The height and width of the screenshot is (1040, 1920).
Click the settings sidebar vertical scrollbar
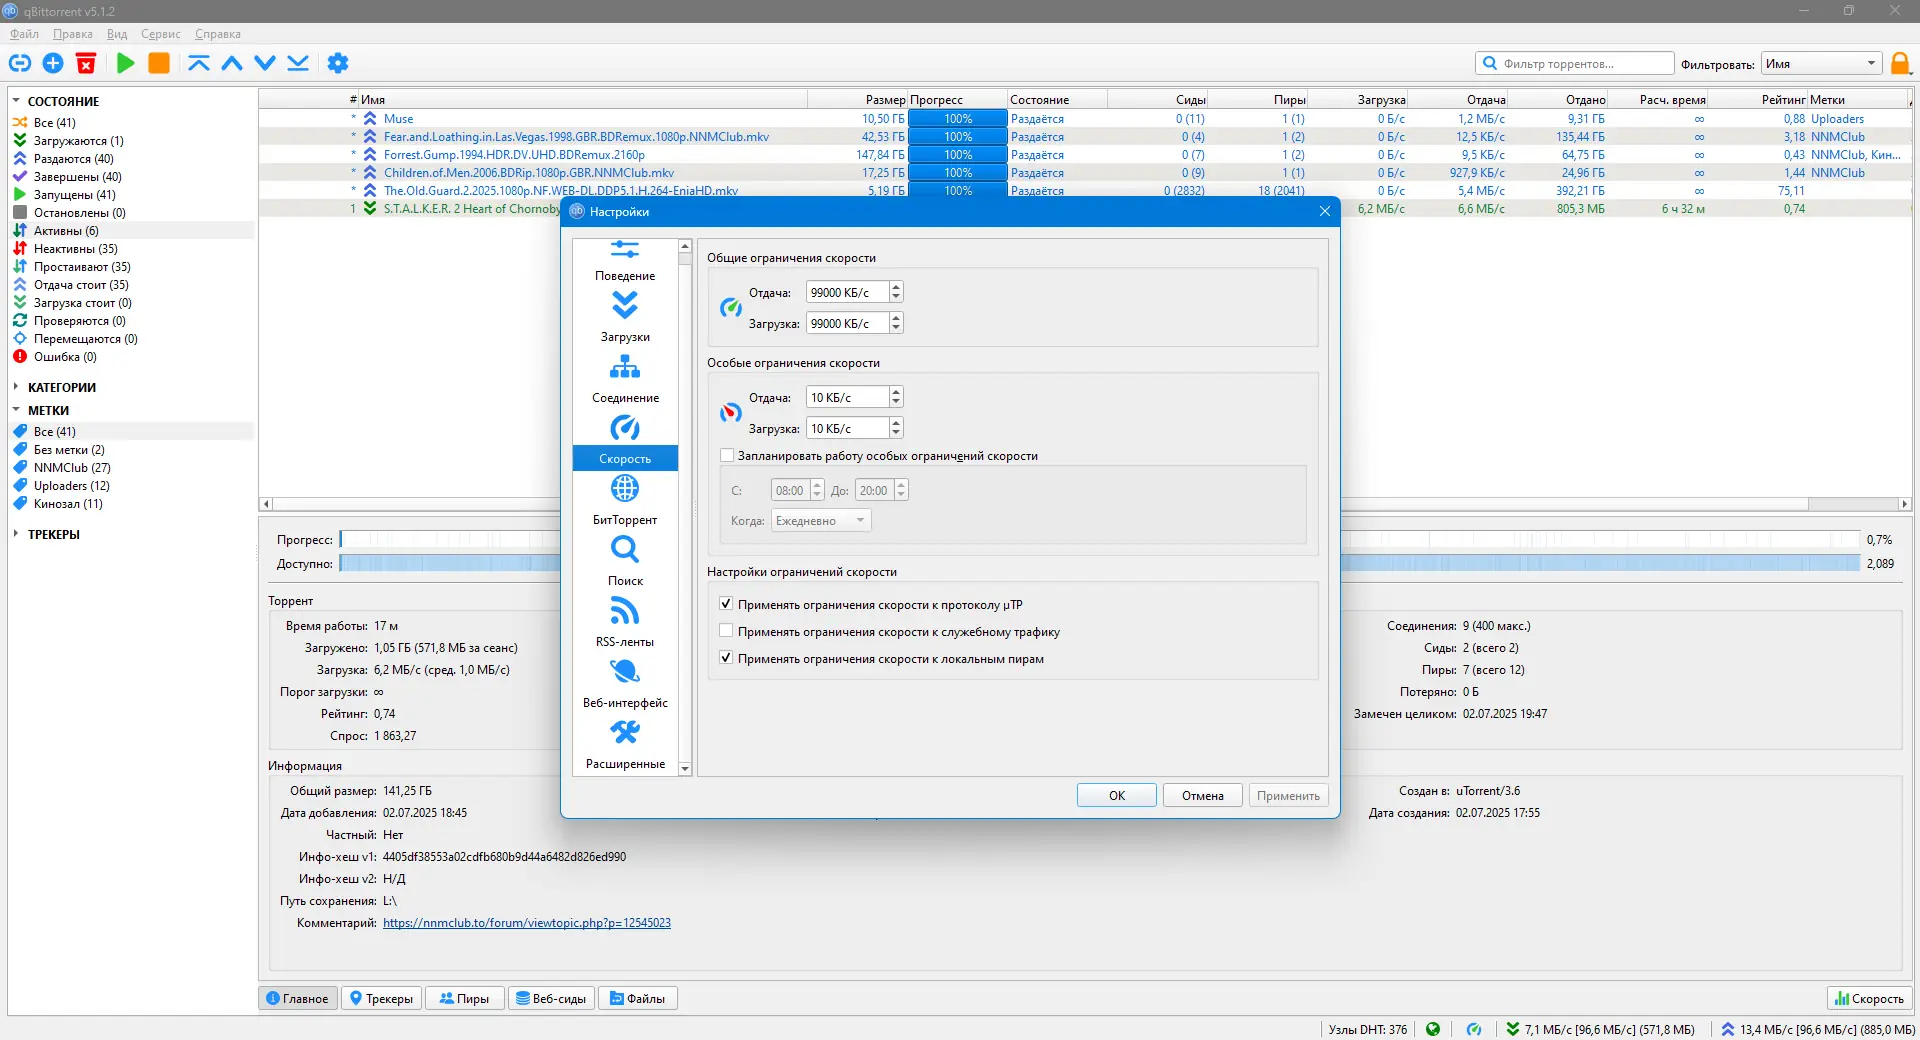pos(685,500)
